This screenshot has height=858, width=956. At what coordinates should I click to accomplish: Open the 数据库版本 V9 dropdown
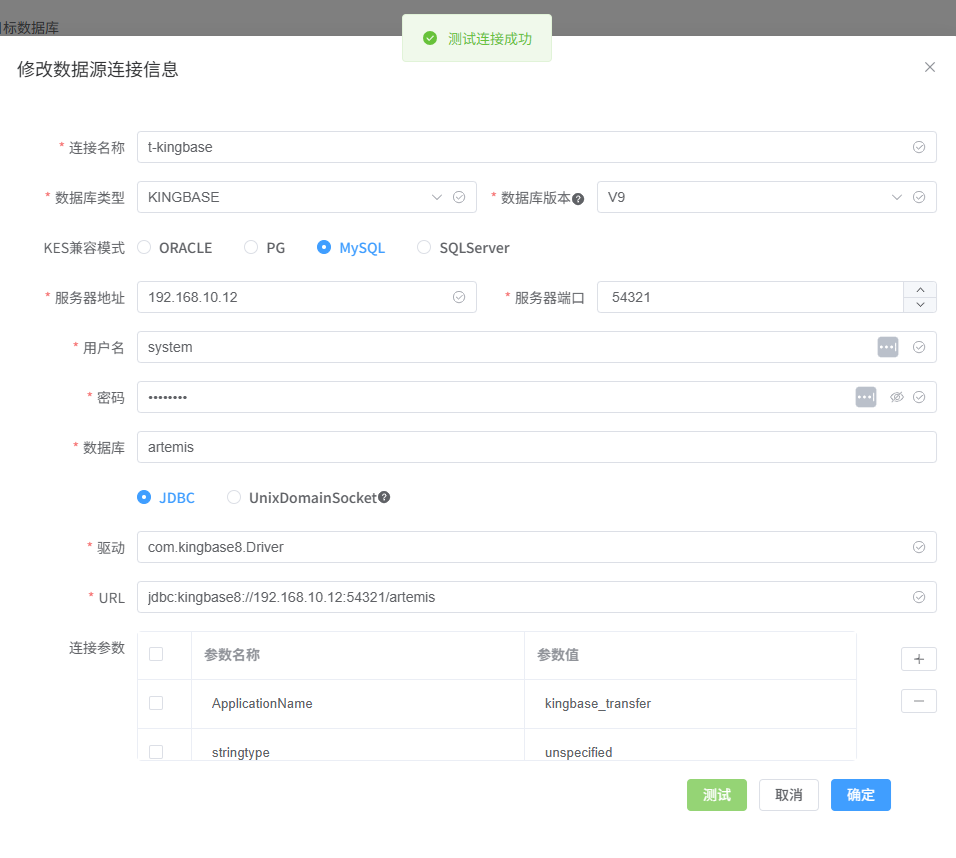[x=766, y=197]
